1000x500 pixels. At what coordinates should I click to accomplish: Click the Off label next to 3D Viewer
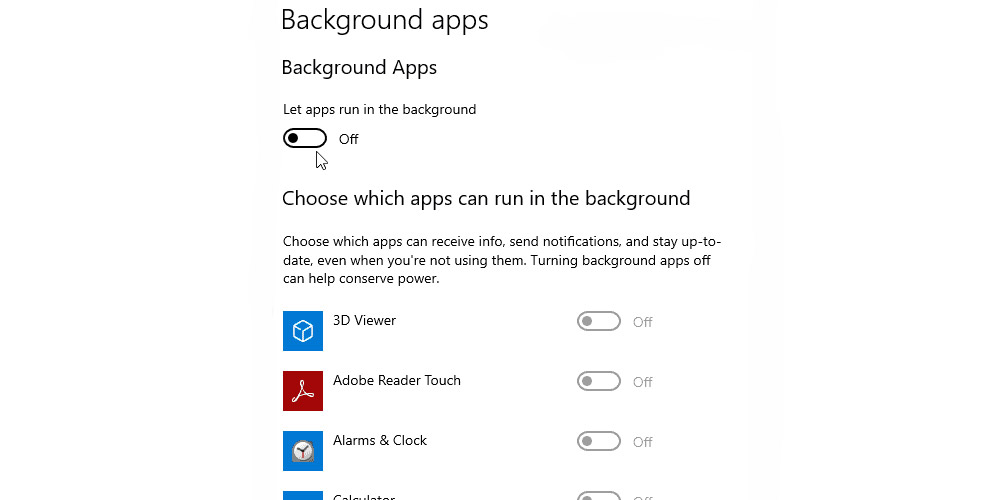click(x=642, y=322)
